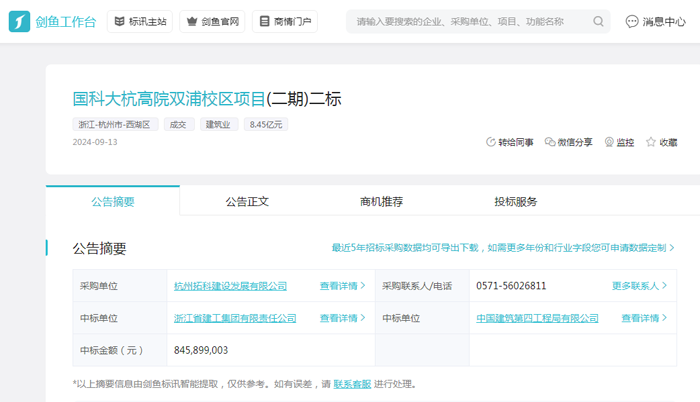Viewport: 700px width, 402px height.
Task: Open the 投标服务 tab
Action: pos(515,201)
